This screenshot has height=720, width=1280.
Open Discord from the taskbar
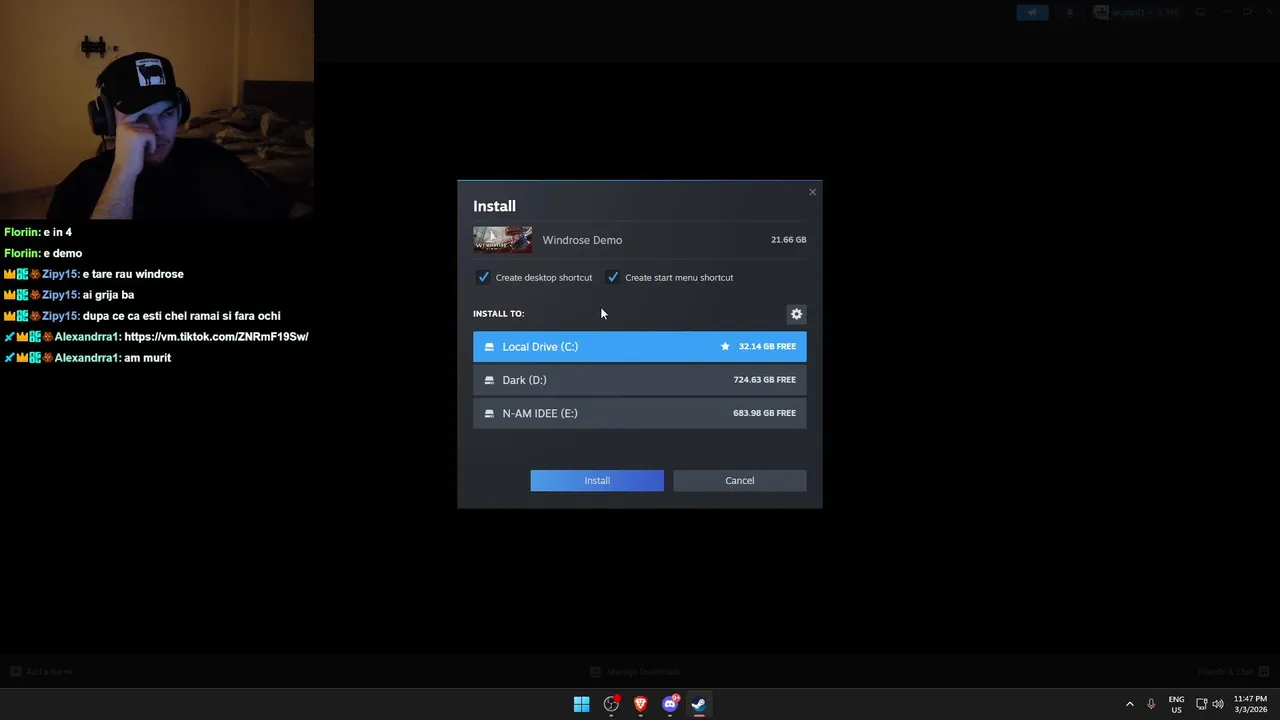670,704
